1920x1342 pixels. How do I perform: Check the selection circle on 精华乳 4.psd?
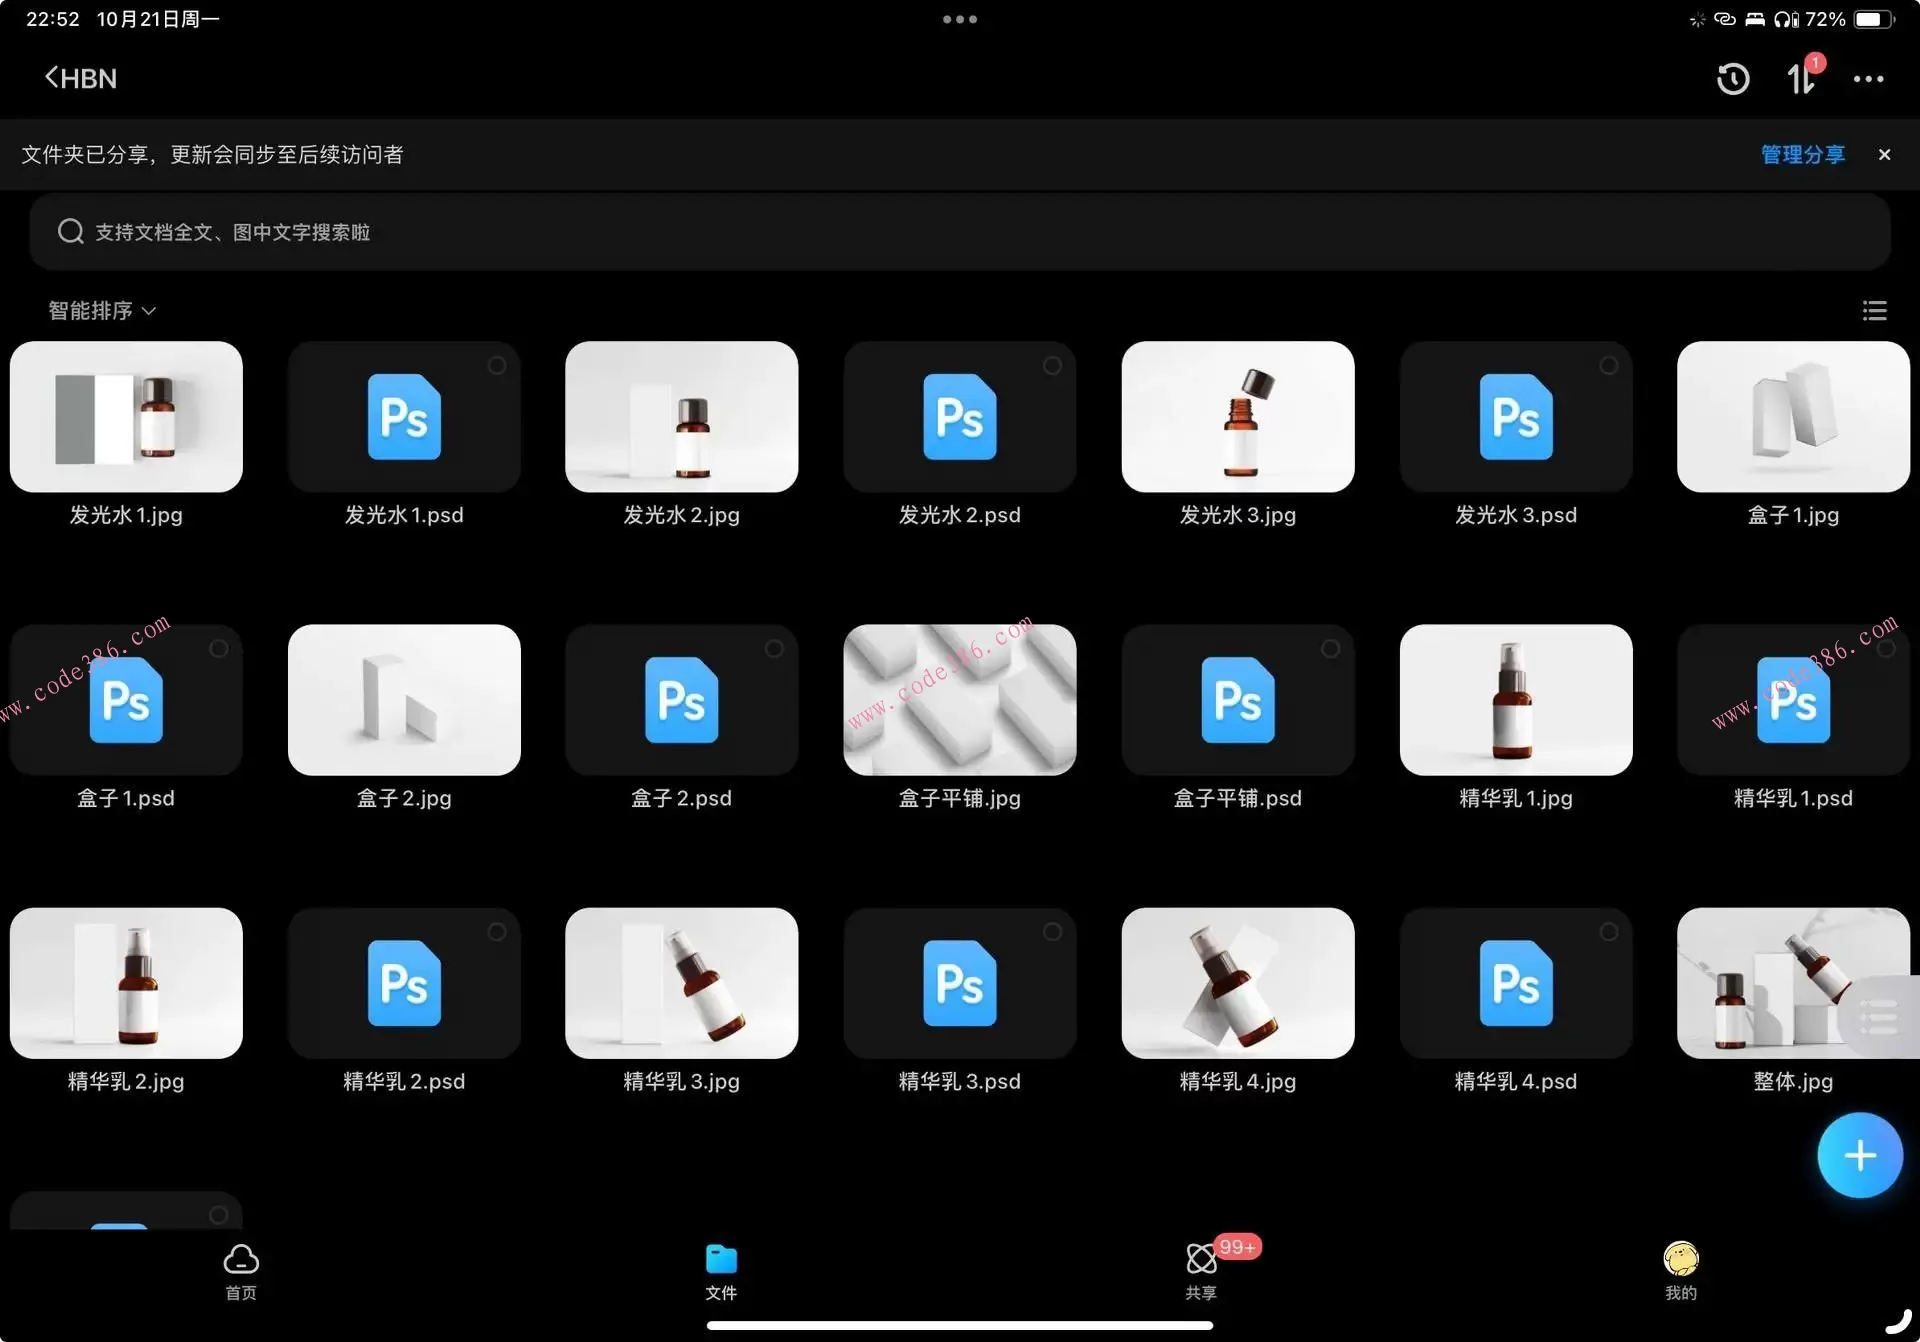1608,932
